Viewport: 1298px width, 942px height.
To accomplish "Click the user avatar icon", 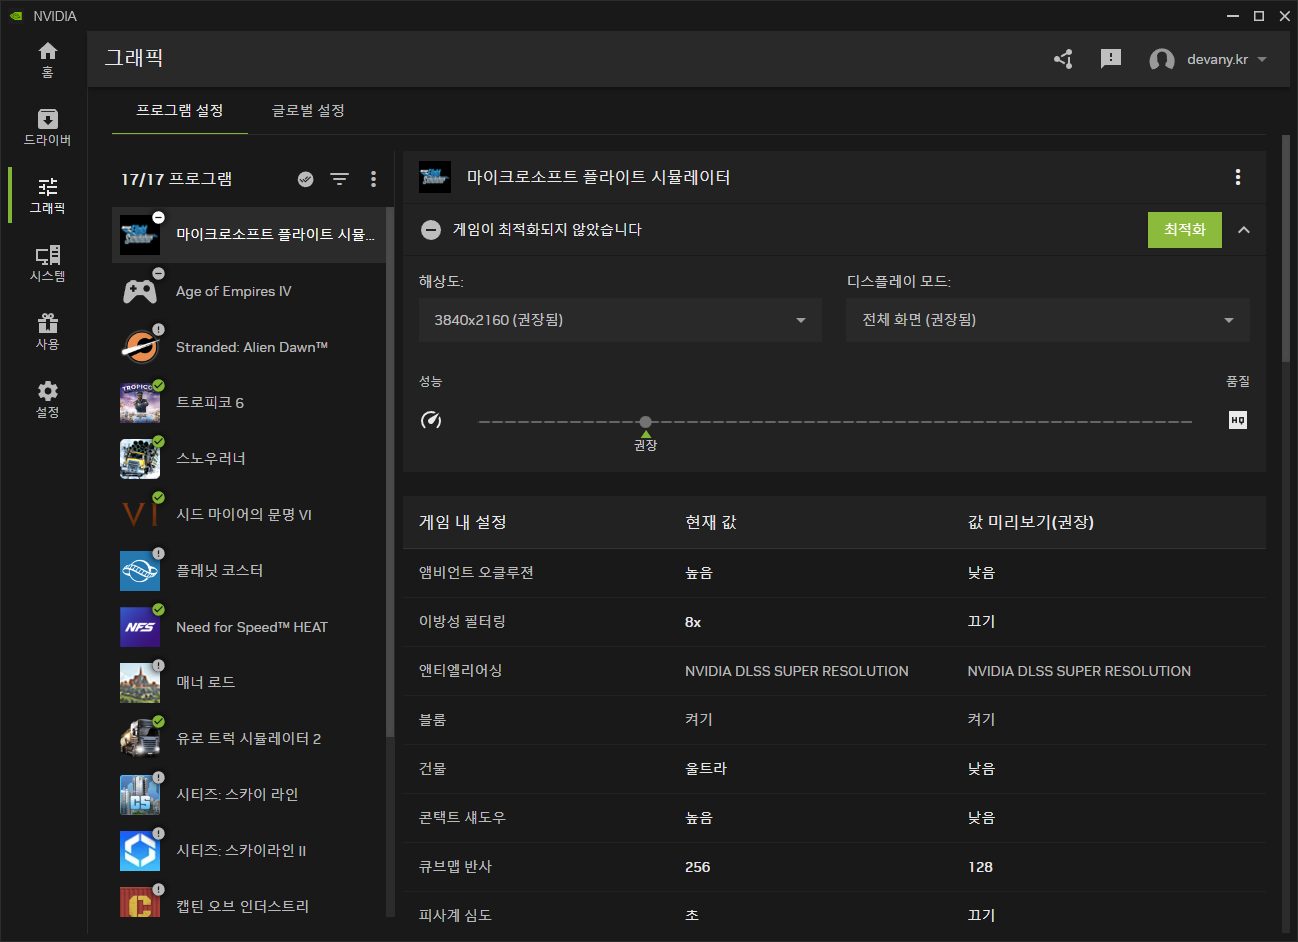I will point(1161,60).
